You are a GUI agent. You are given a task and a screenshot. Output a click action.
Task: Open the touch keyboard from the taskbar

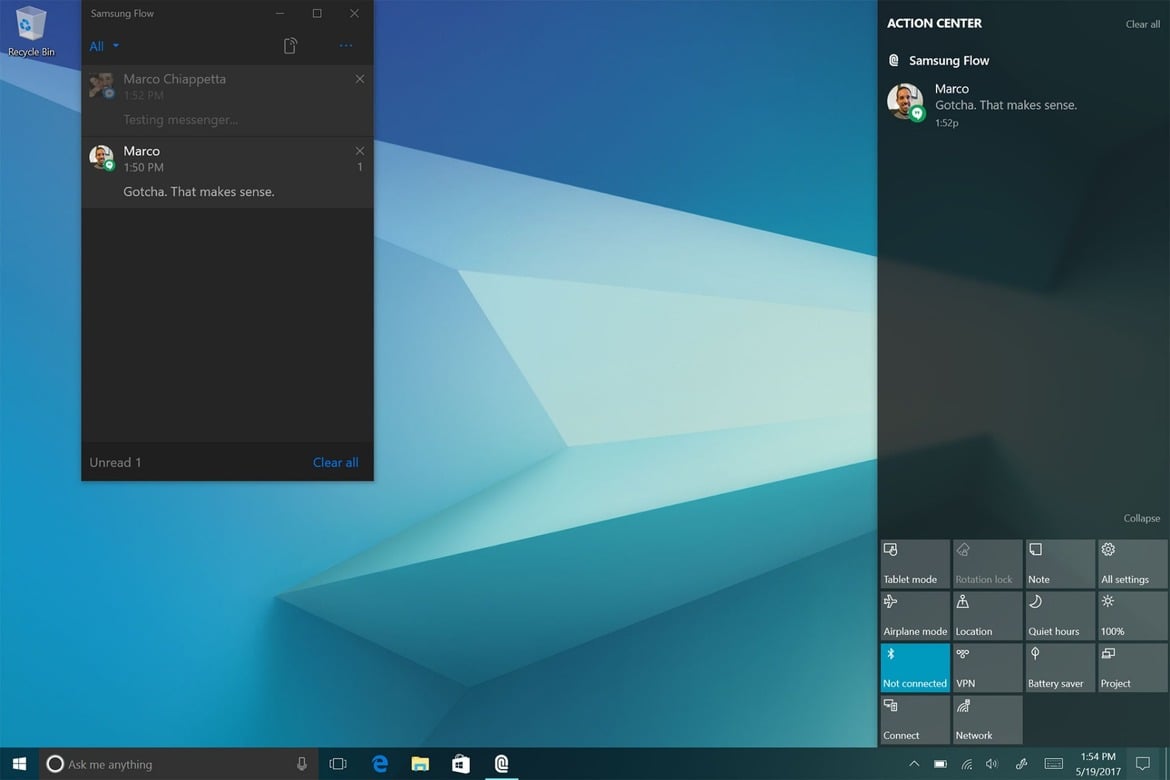tap(1054, 764)
